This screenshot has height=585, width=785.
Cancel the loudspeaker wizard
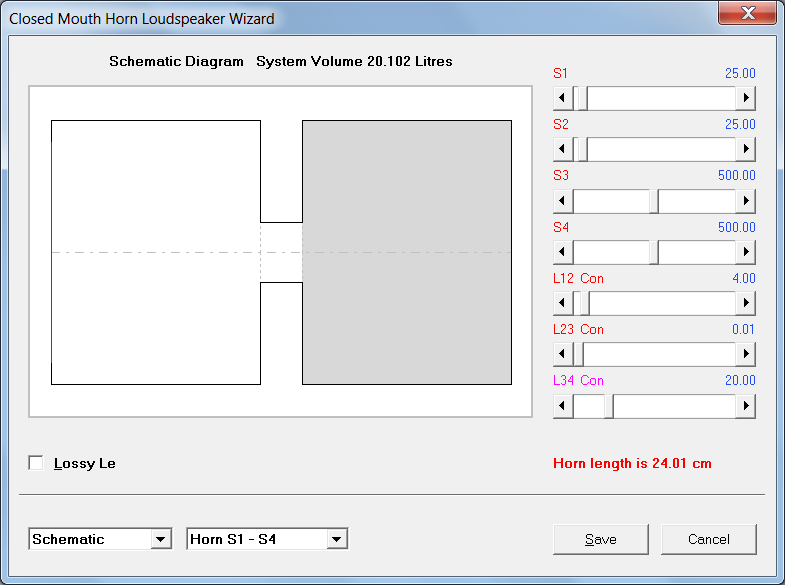pos(708,539)
